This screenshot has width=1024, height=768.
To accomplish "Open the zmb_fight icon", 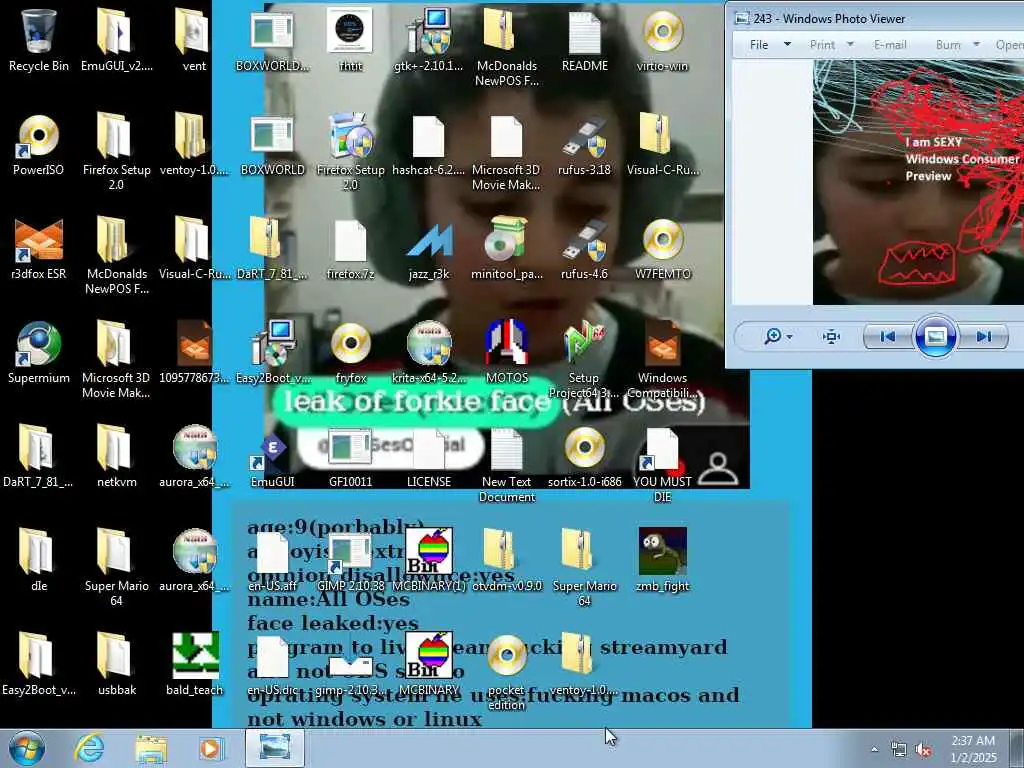I will [662, 560].
